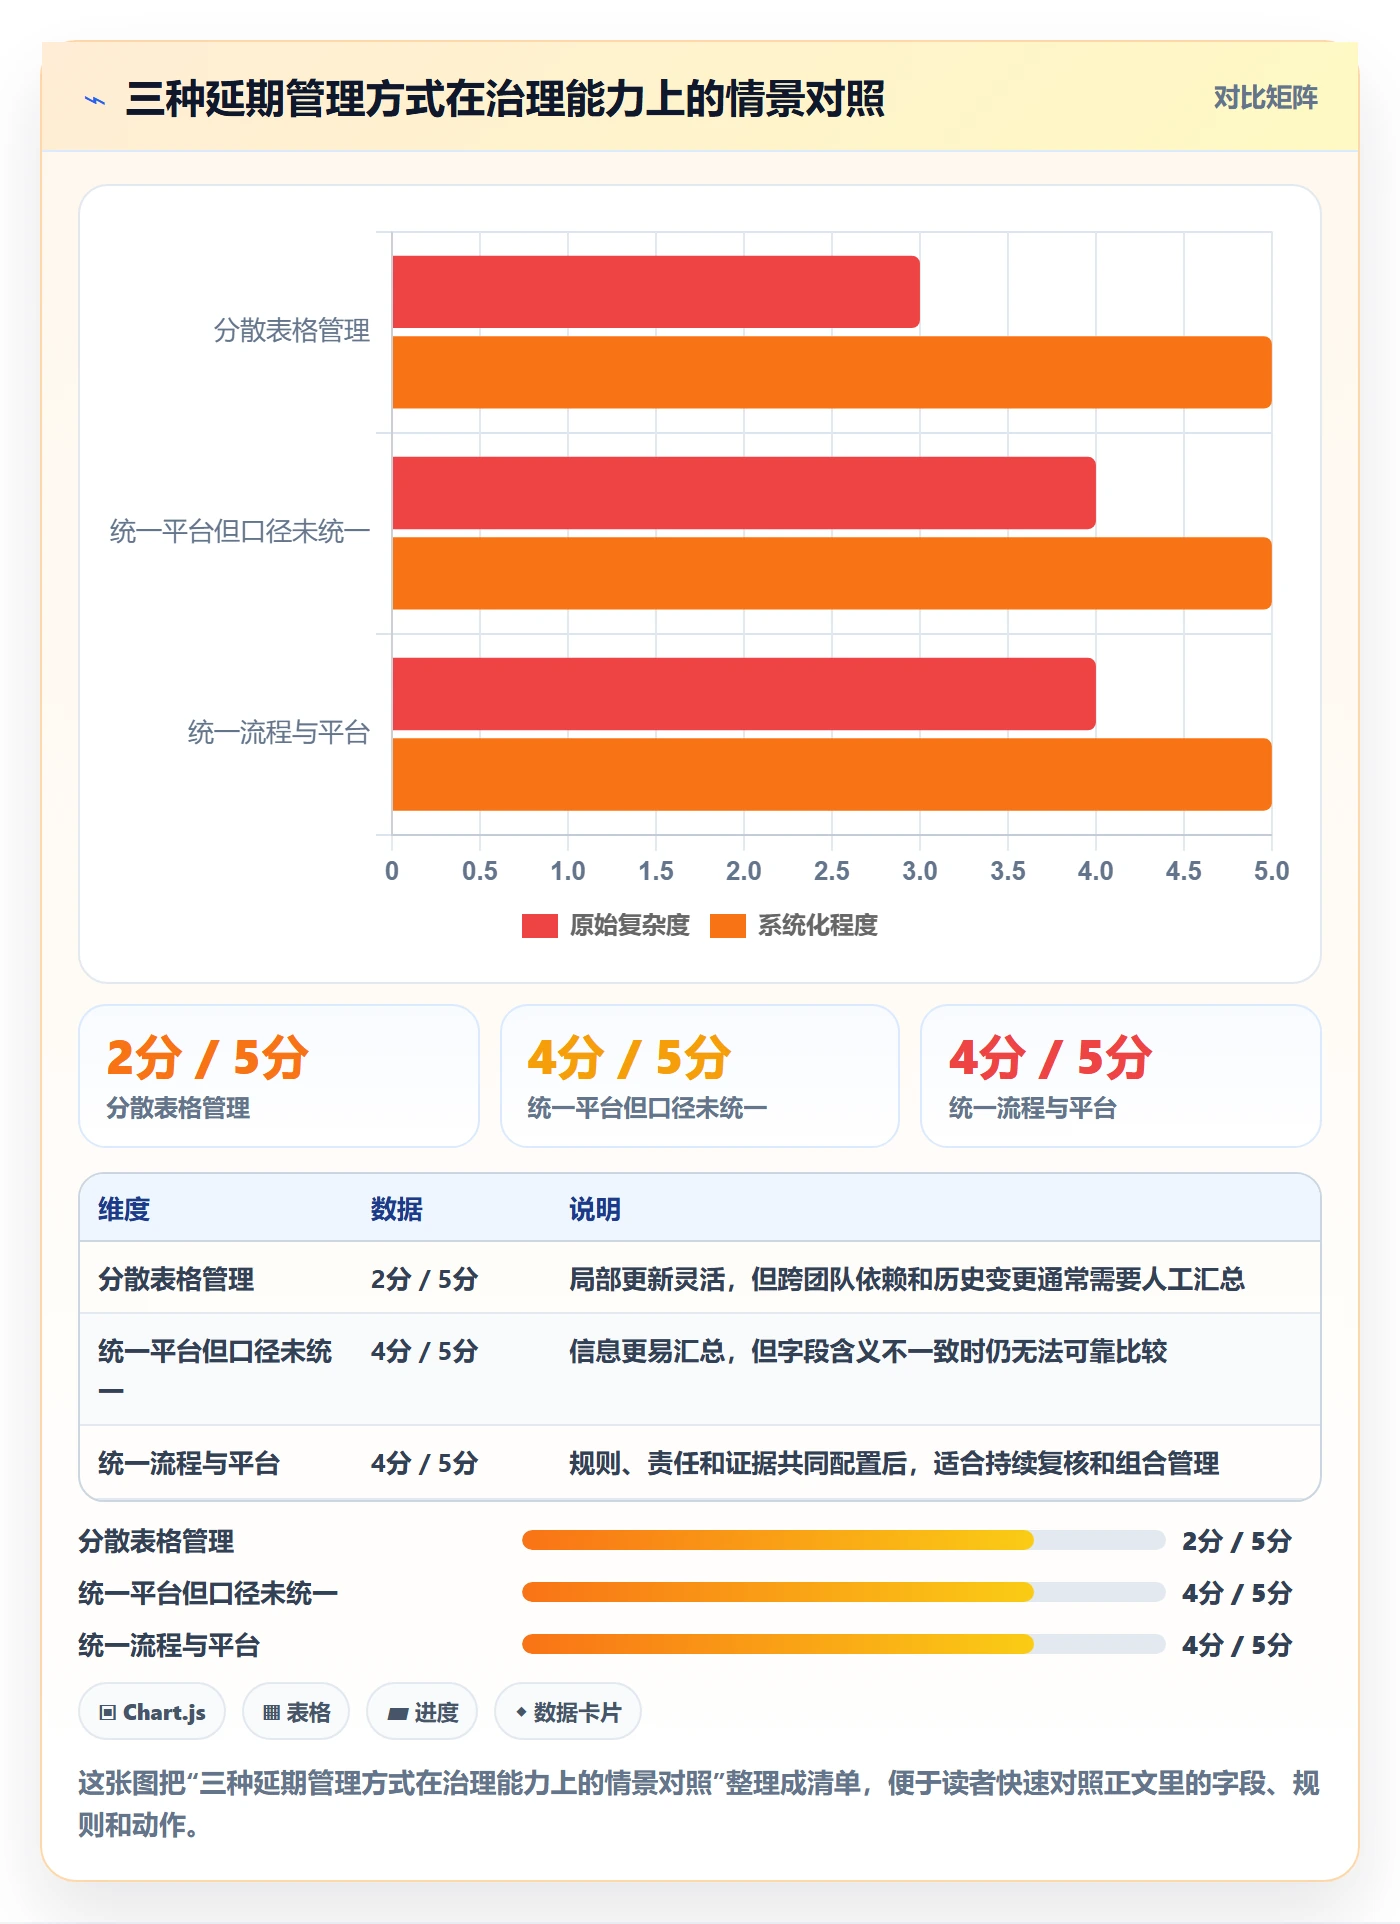Click the 统一平台但口径未统一 label on the chart axis
This screenshot has height=1924, width=1400.
tap(240, 532)
